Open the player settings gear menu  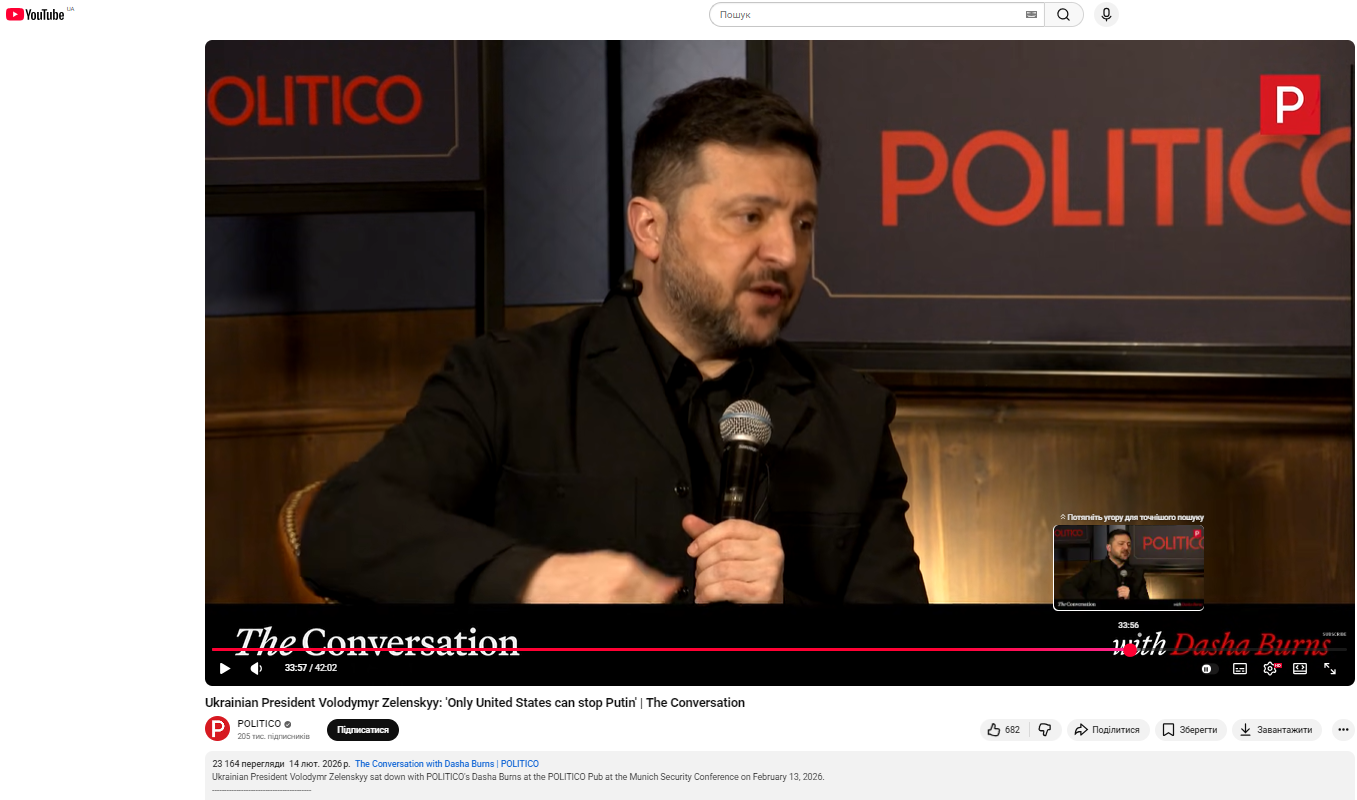(1270, 668)
